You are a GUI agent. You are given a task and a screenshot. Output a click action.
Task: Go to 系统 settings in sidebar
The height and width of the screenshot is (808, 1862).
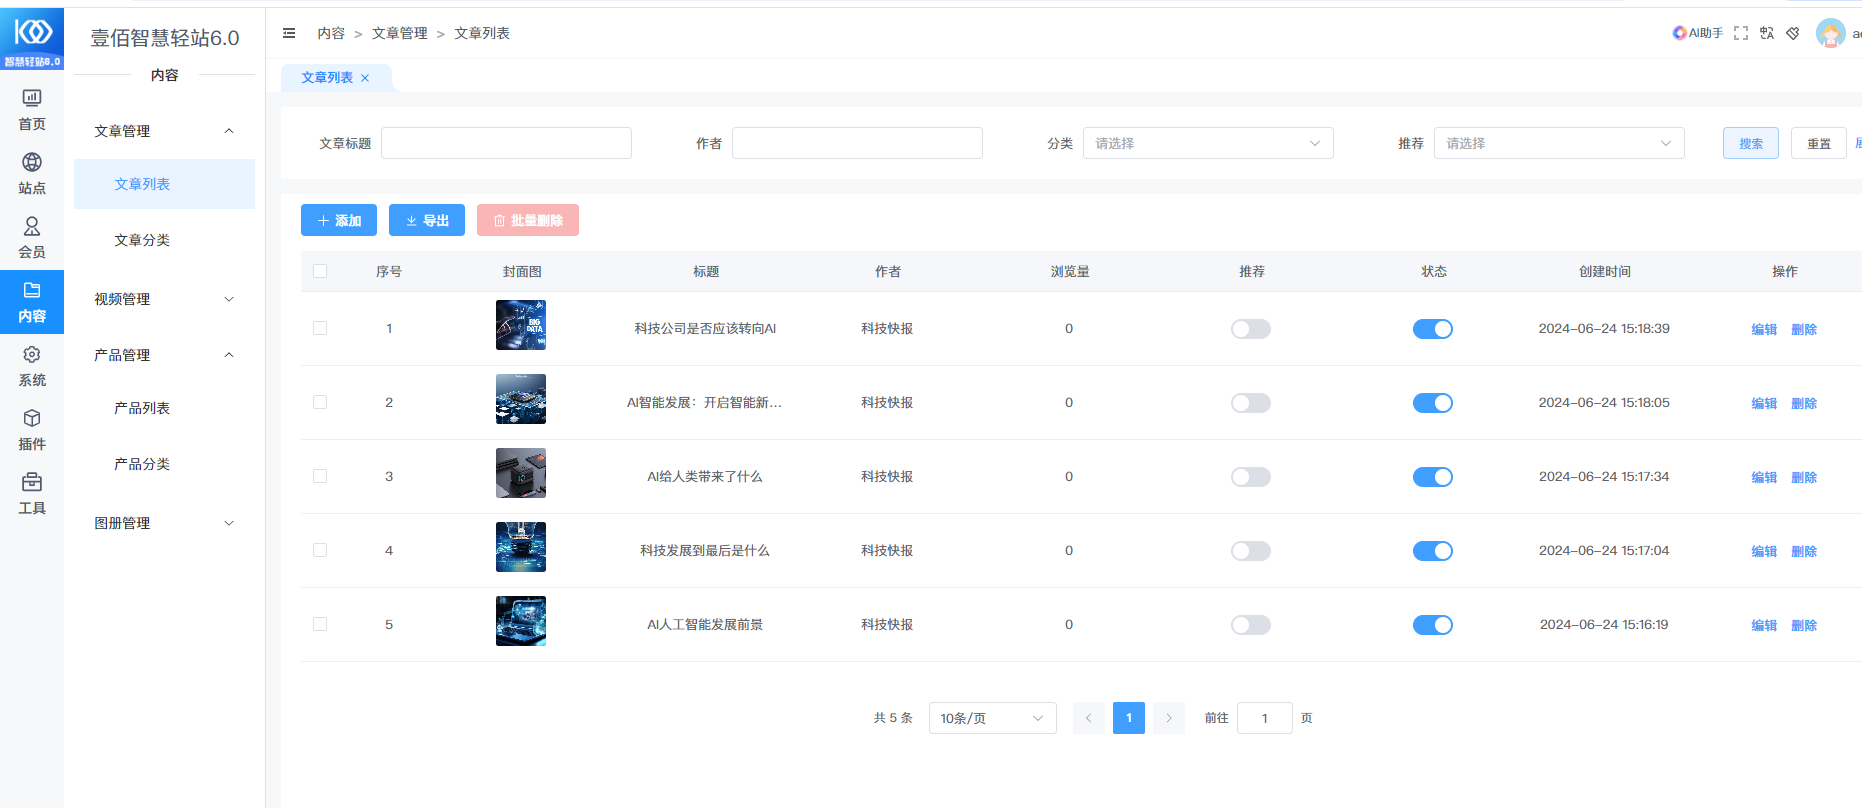click(x=32, y=365)
